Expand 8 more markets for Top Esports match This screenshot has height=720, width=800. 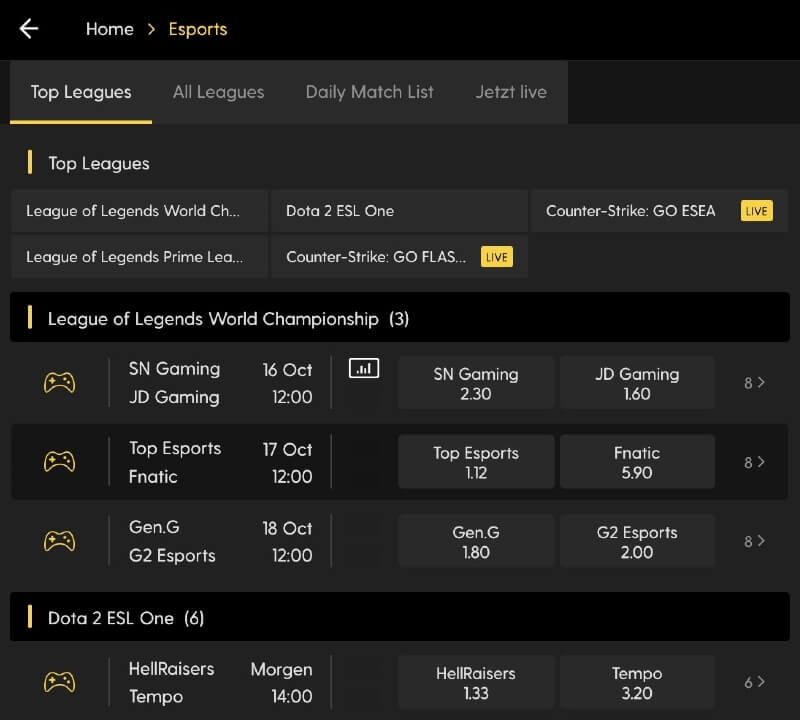point(755,462)
